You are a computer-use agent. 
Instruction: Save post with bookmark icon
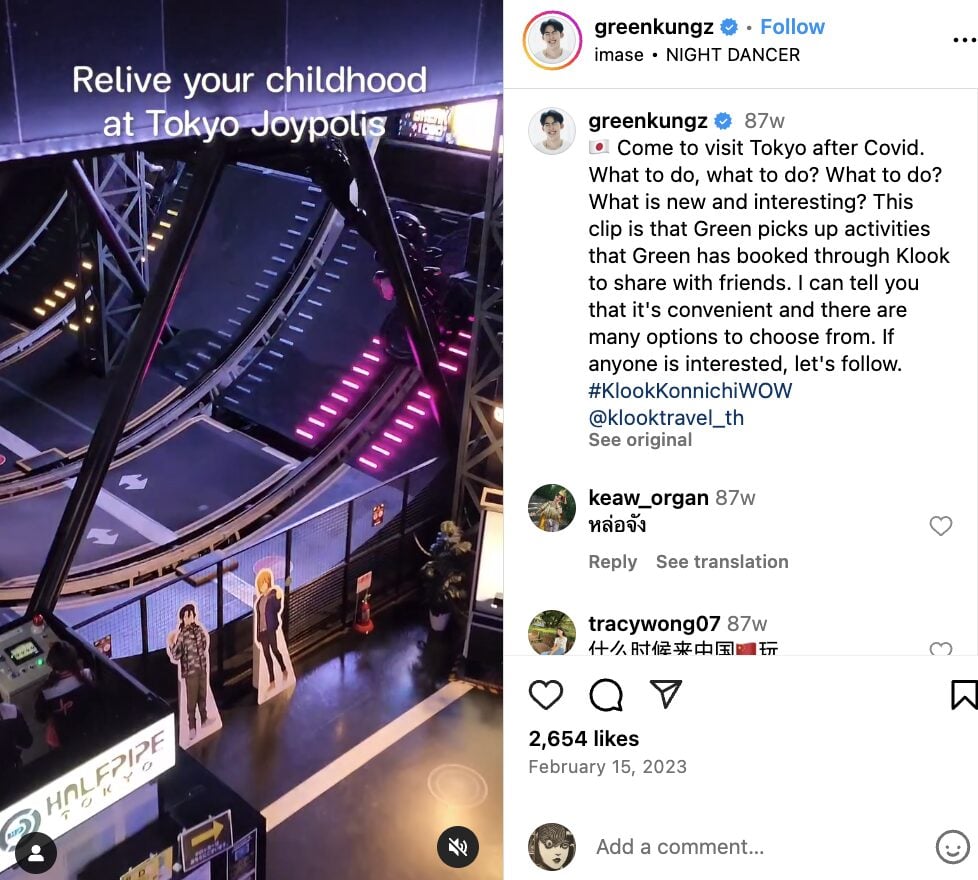[x=964, y=695]
